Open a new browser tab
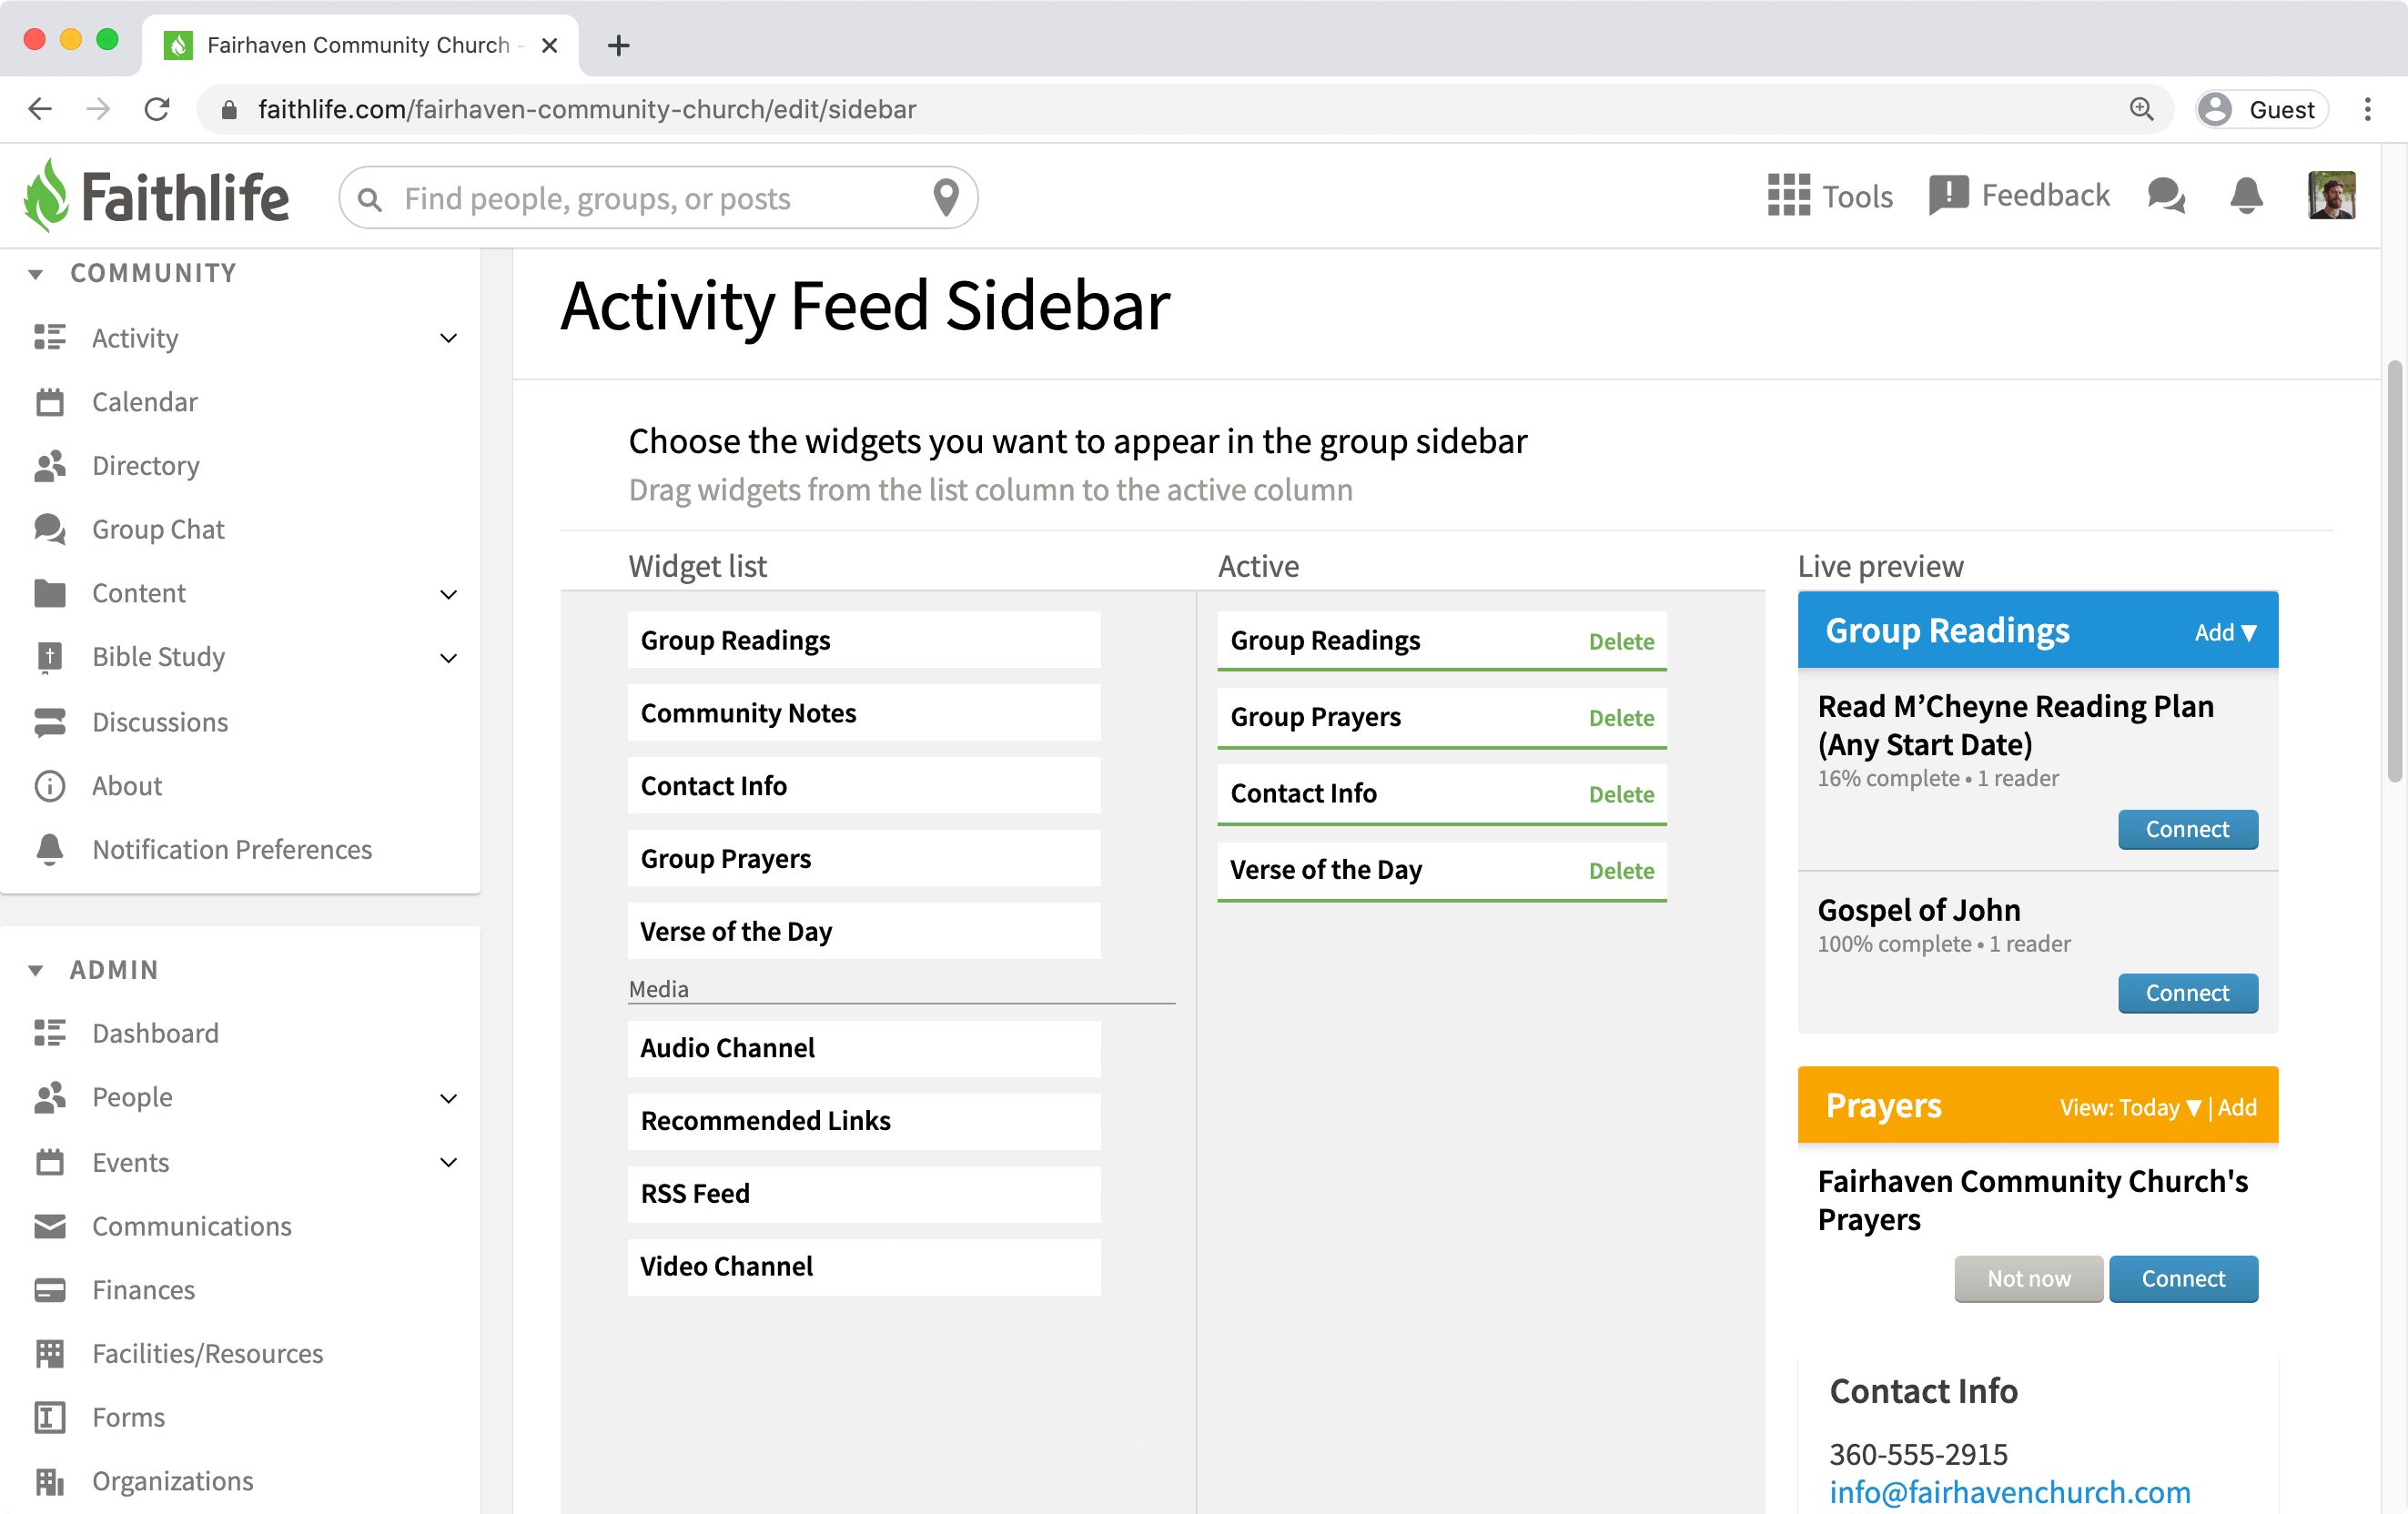The image size is (2408, 1514). 618,45
